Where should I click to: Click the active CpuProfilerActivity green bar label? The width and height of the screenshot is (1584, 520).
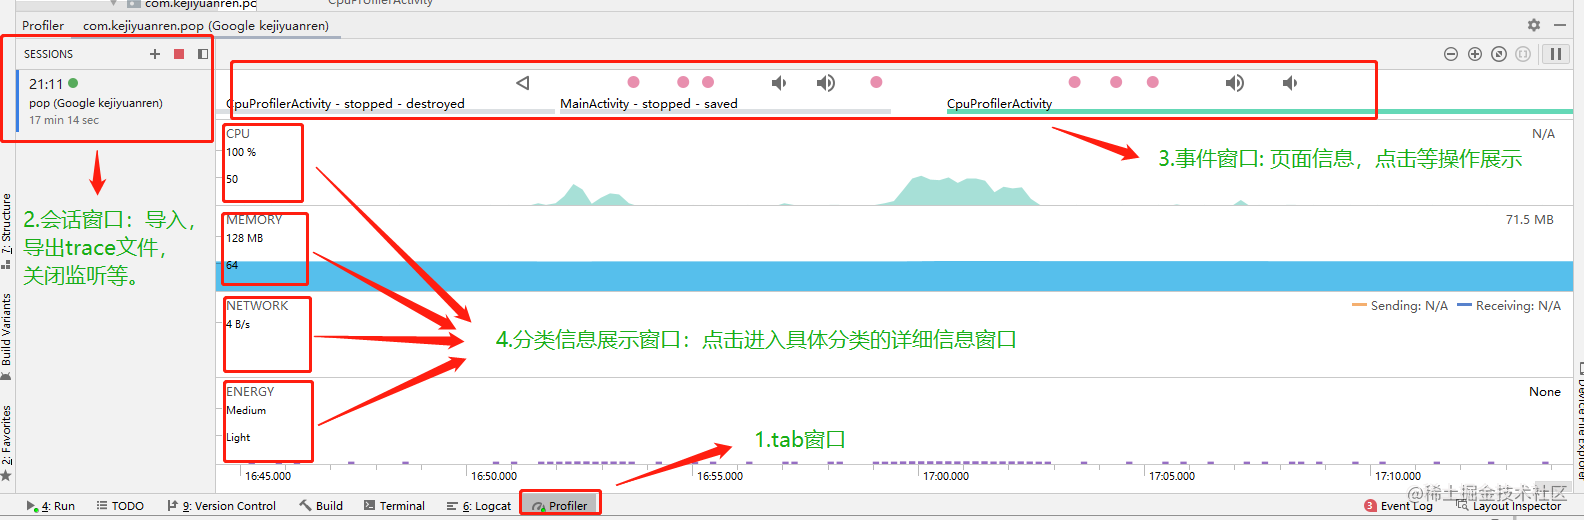click(x=999, y=104)
